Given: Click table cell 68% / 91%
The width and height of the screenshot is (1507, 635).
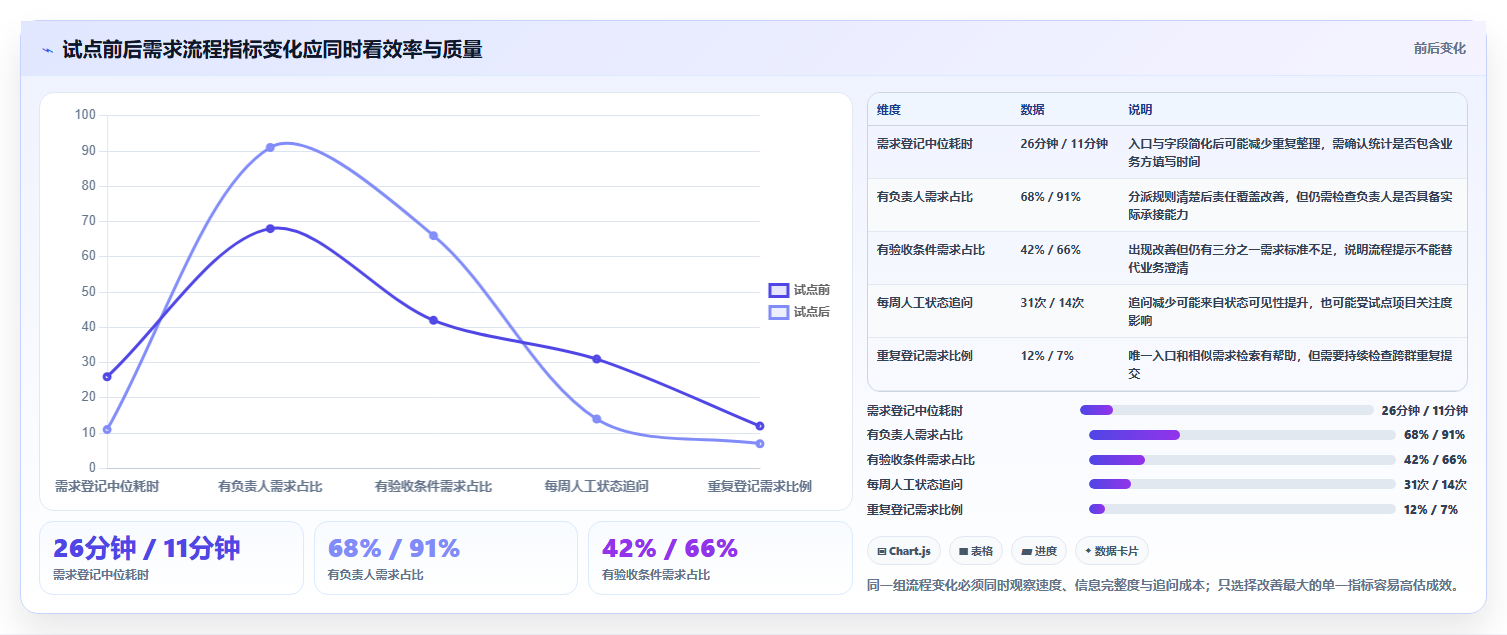Looking at the screenshot, I should (1050, 196).
